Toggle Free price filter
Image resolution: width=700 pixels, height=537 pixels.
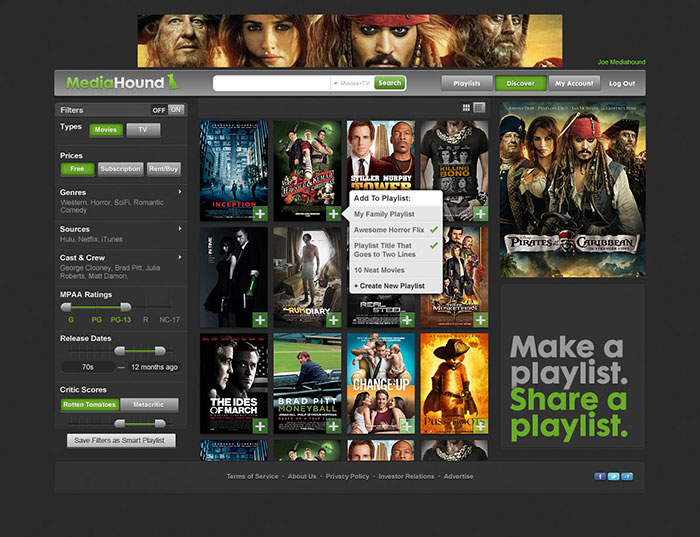[x=77, y=169]
